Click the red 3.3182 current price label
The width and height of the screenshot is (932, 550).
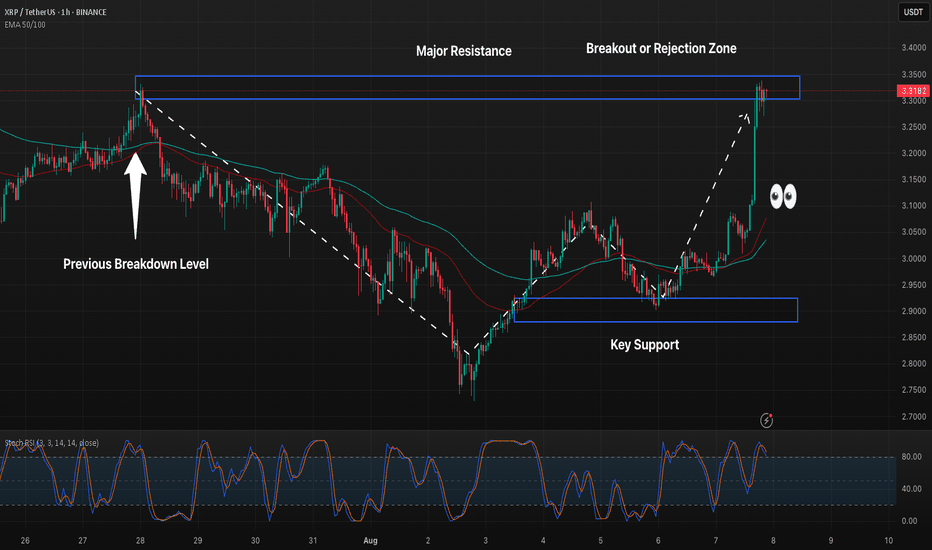click(913, 91)
